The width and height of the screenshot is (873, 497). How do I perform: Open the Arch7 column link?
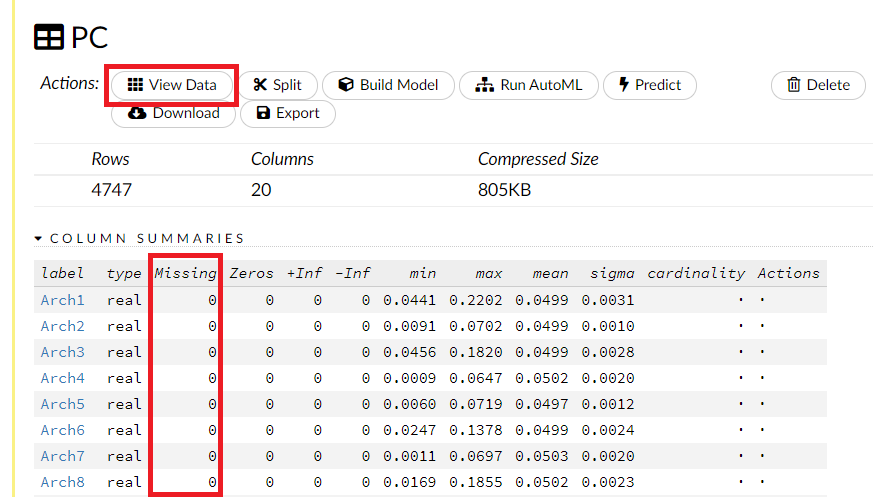click(62, 456)
